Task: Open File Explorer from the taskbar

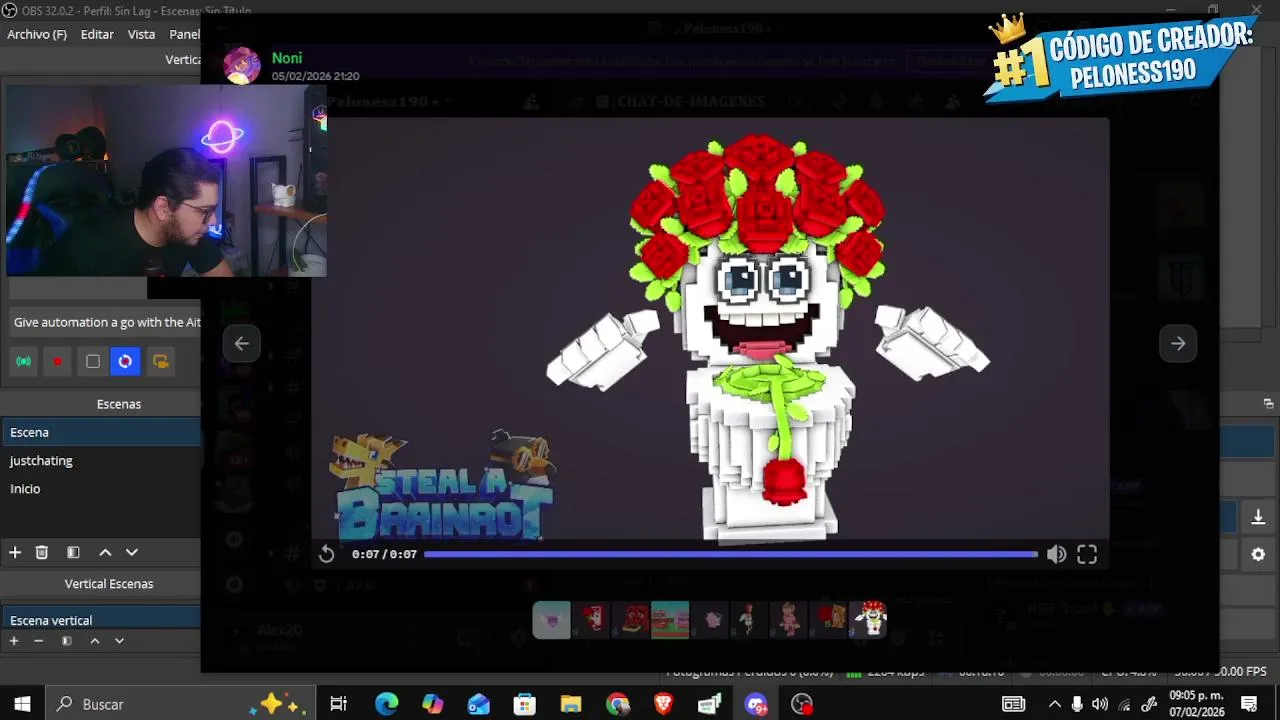Action: (x=571, y=704)
